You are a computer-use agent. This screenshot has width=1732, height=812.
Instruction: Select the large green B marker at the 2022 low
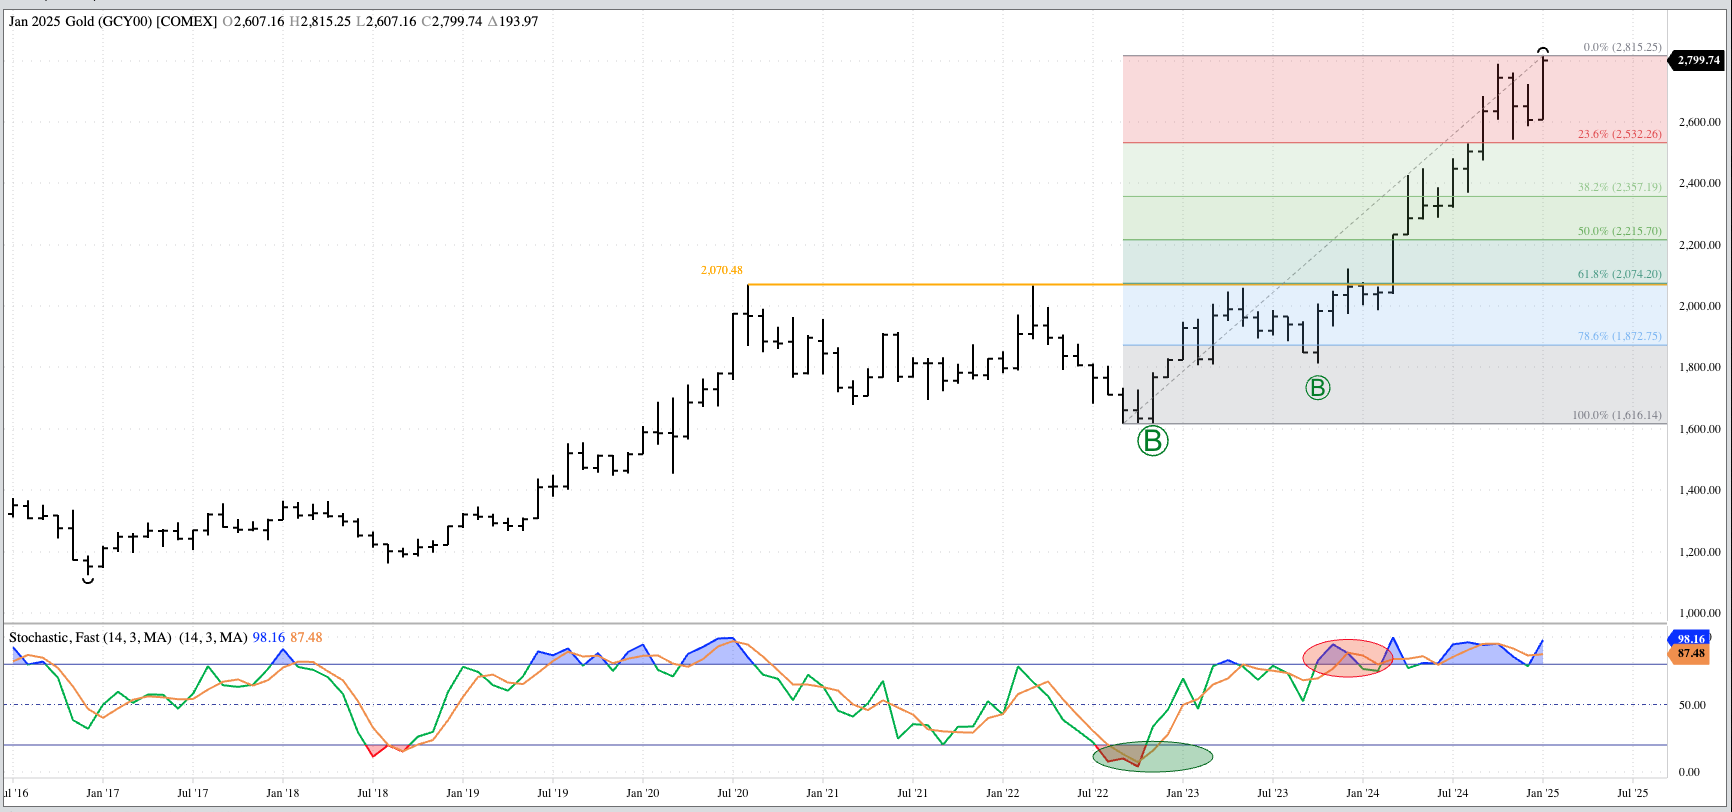coord(1152,440)
